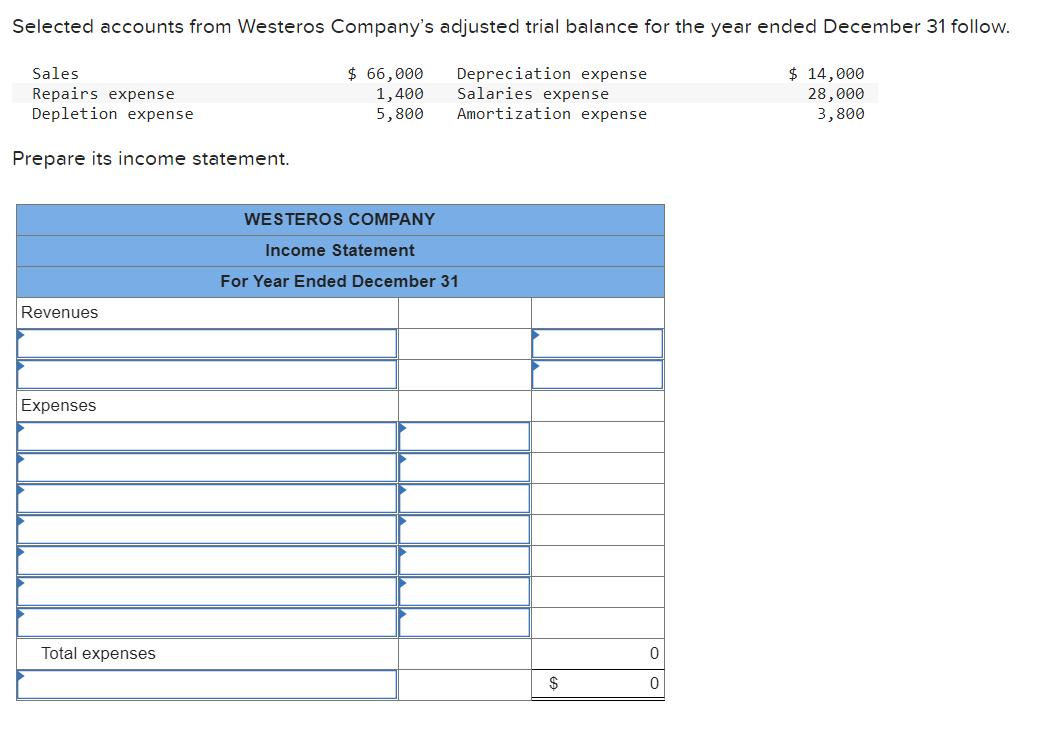Open first expense account dropdown under Expenses

[x=207, y=436]
